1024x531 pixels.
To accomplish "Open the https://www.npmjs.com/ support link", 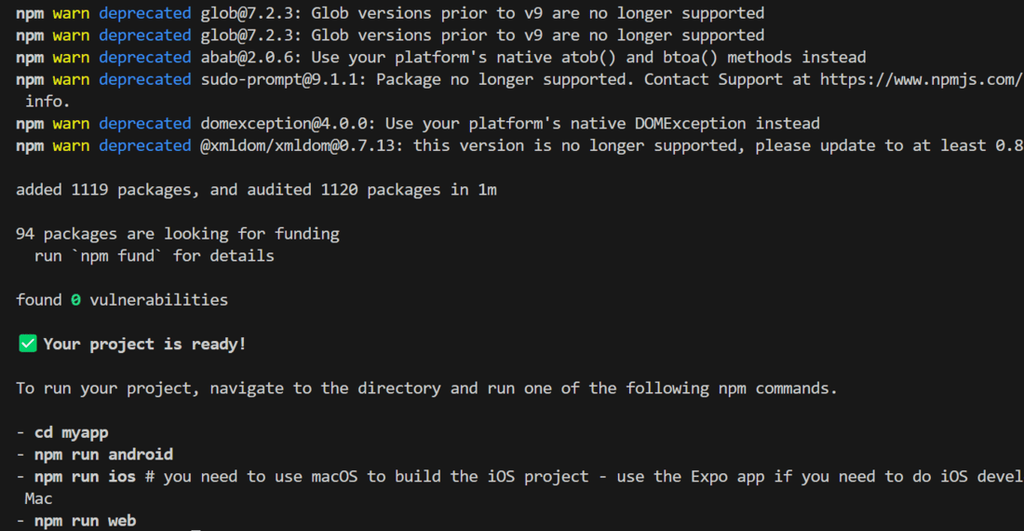I will pos(920,79).
